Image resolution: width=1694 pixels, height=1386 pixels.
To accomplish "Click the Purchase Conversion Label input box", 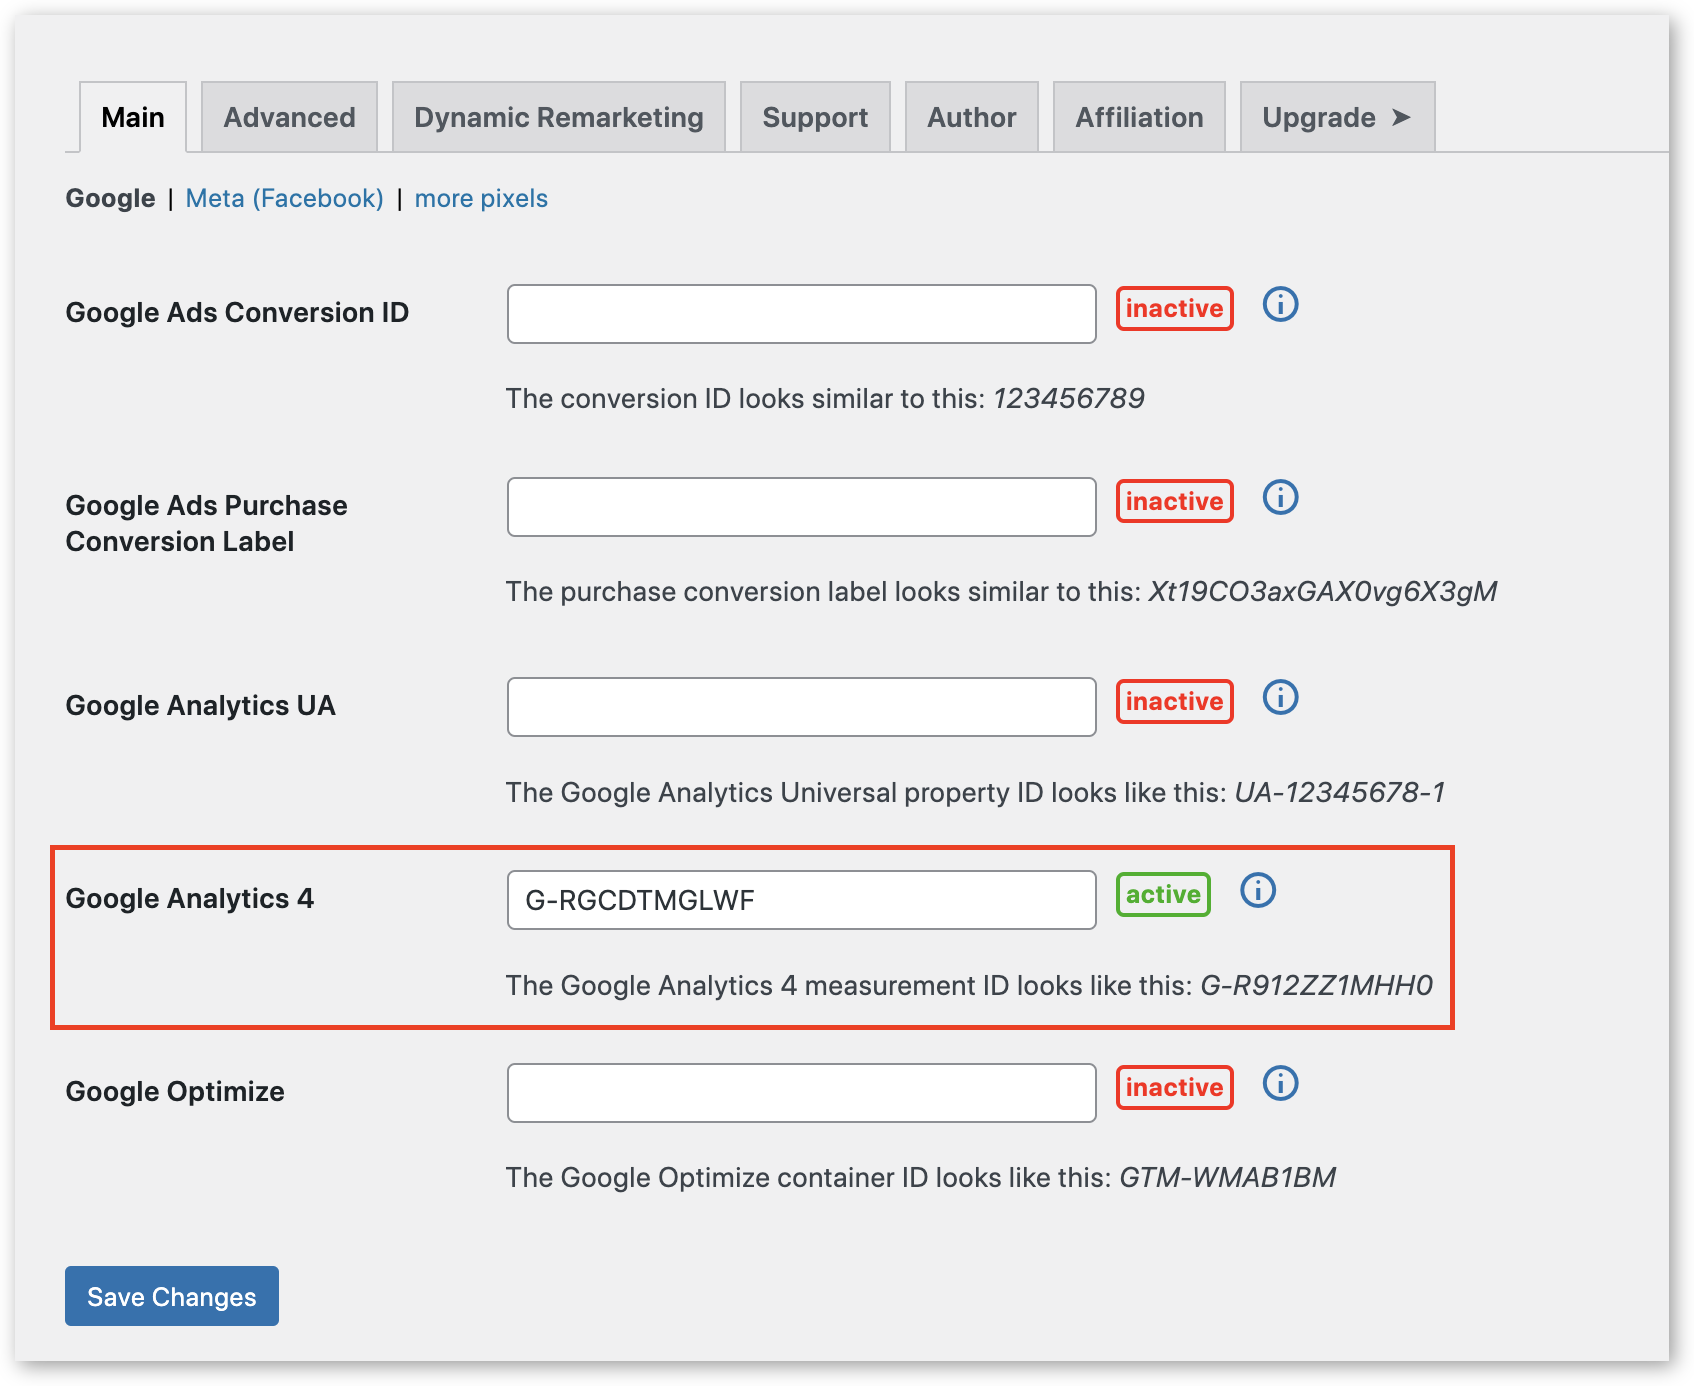I will click(801, 507).
